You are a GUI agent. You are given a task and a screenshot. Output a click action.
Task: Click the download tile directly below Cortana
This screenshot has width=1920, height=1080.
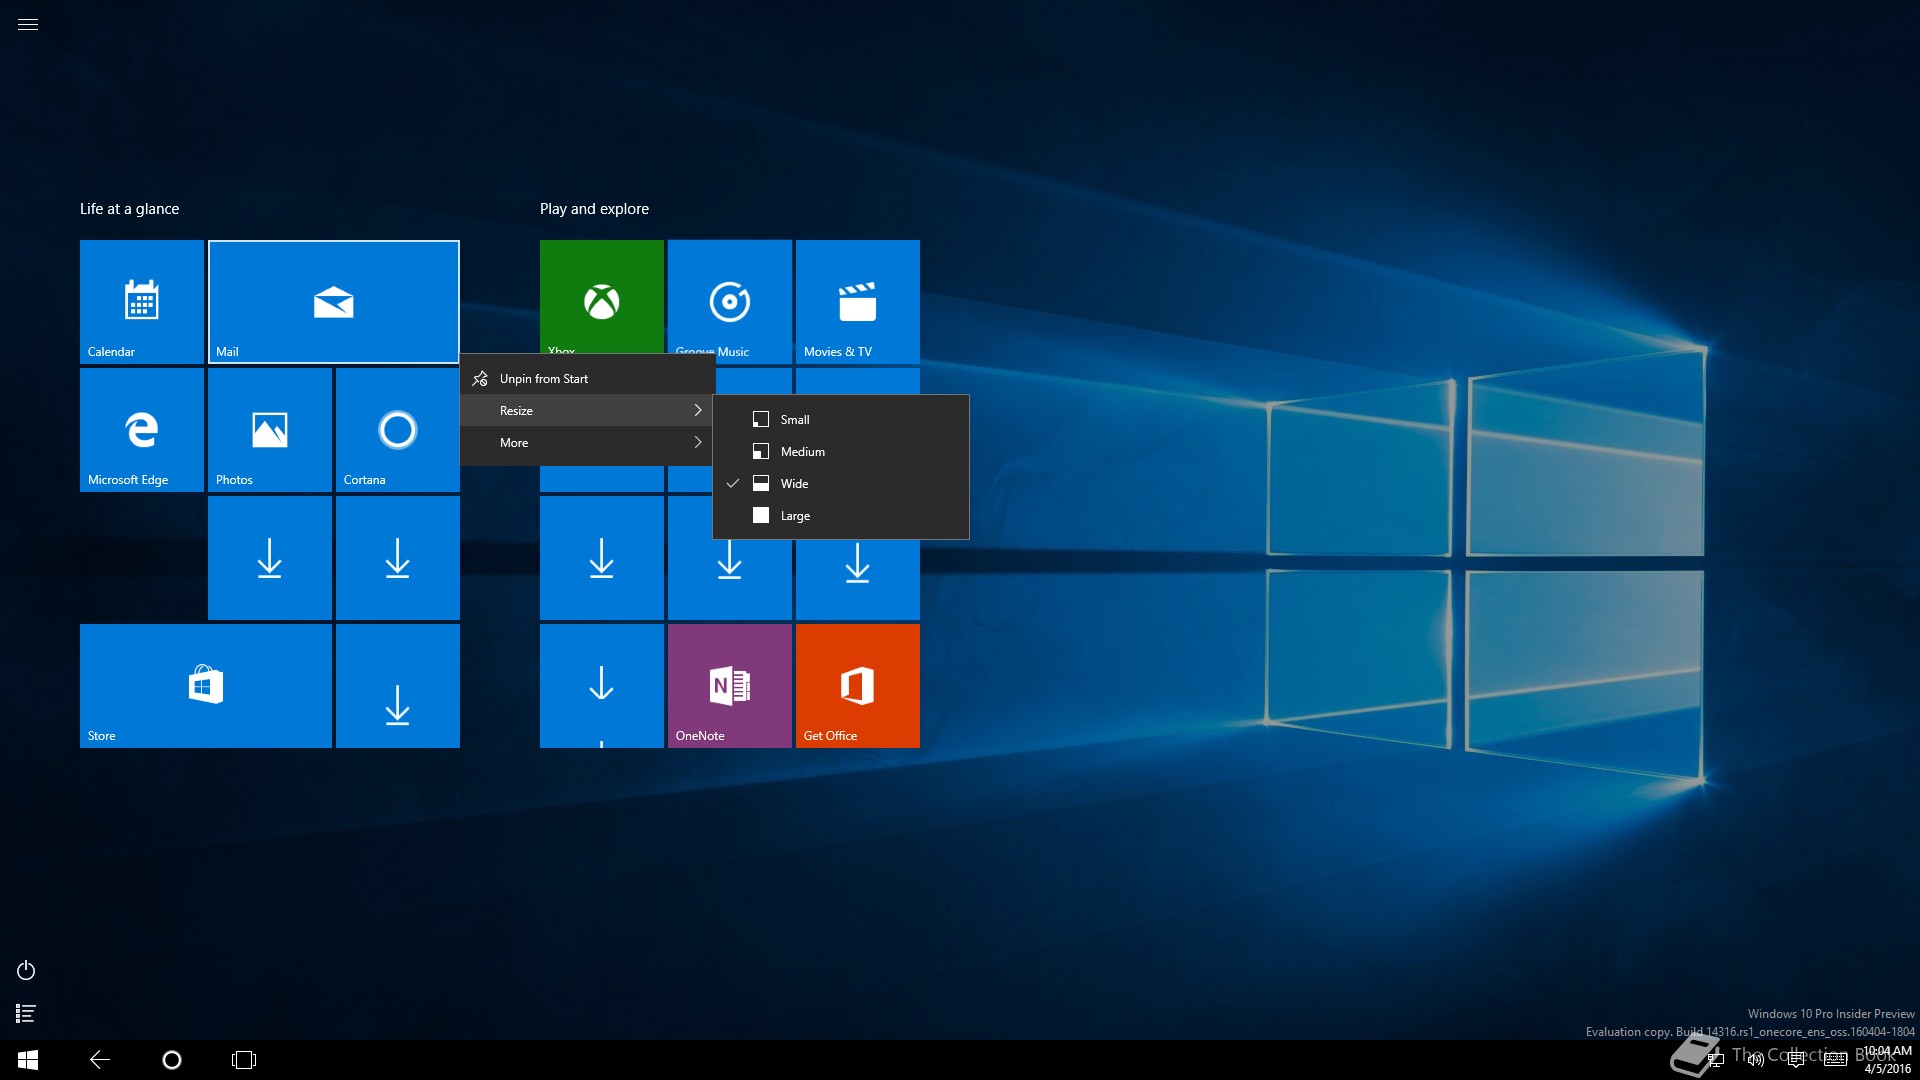point(398,558)
